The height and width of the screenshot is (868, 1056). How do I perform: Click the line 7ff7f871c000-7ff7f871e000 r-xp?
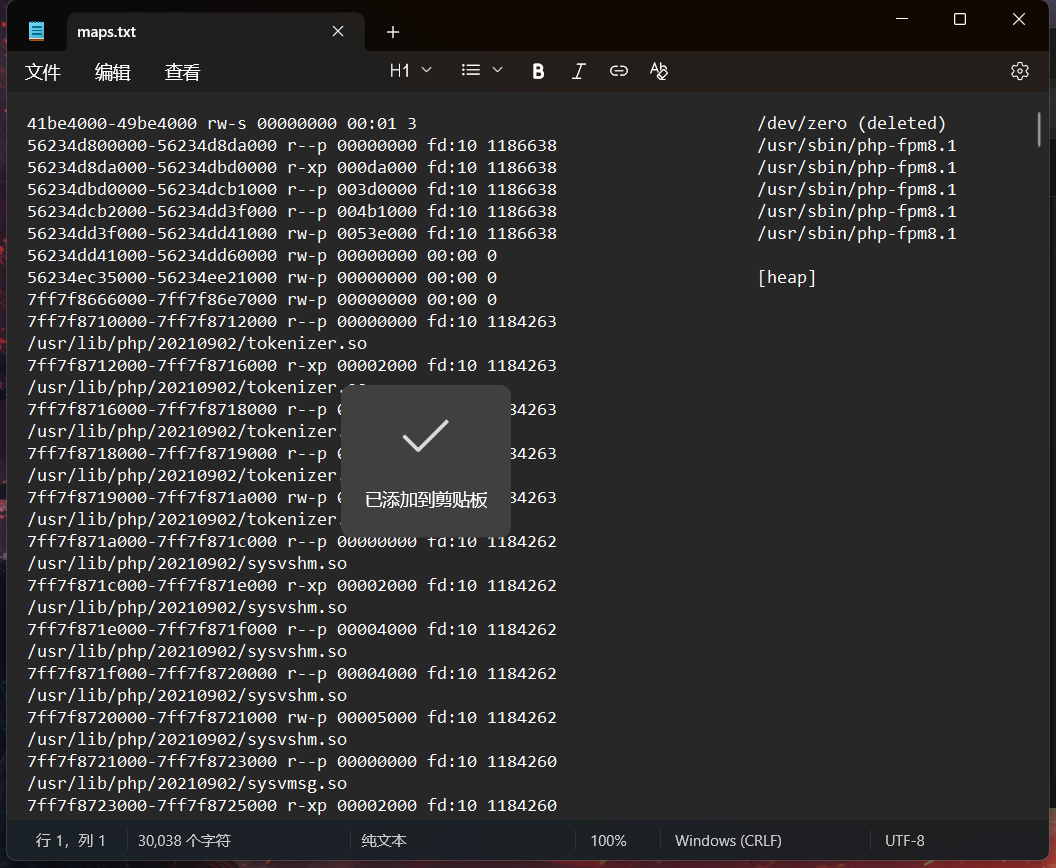click(292, 585)
